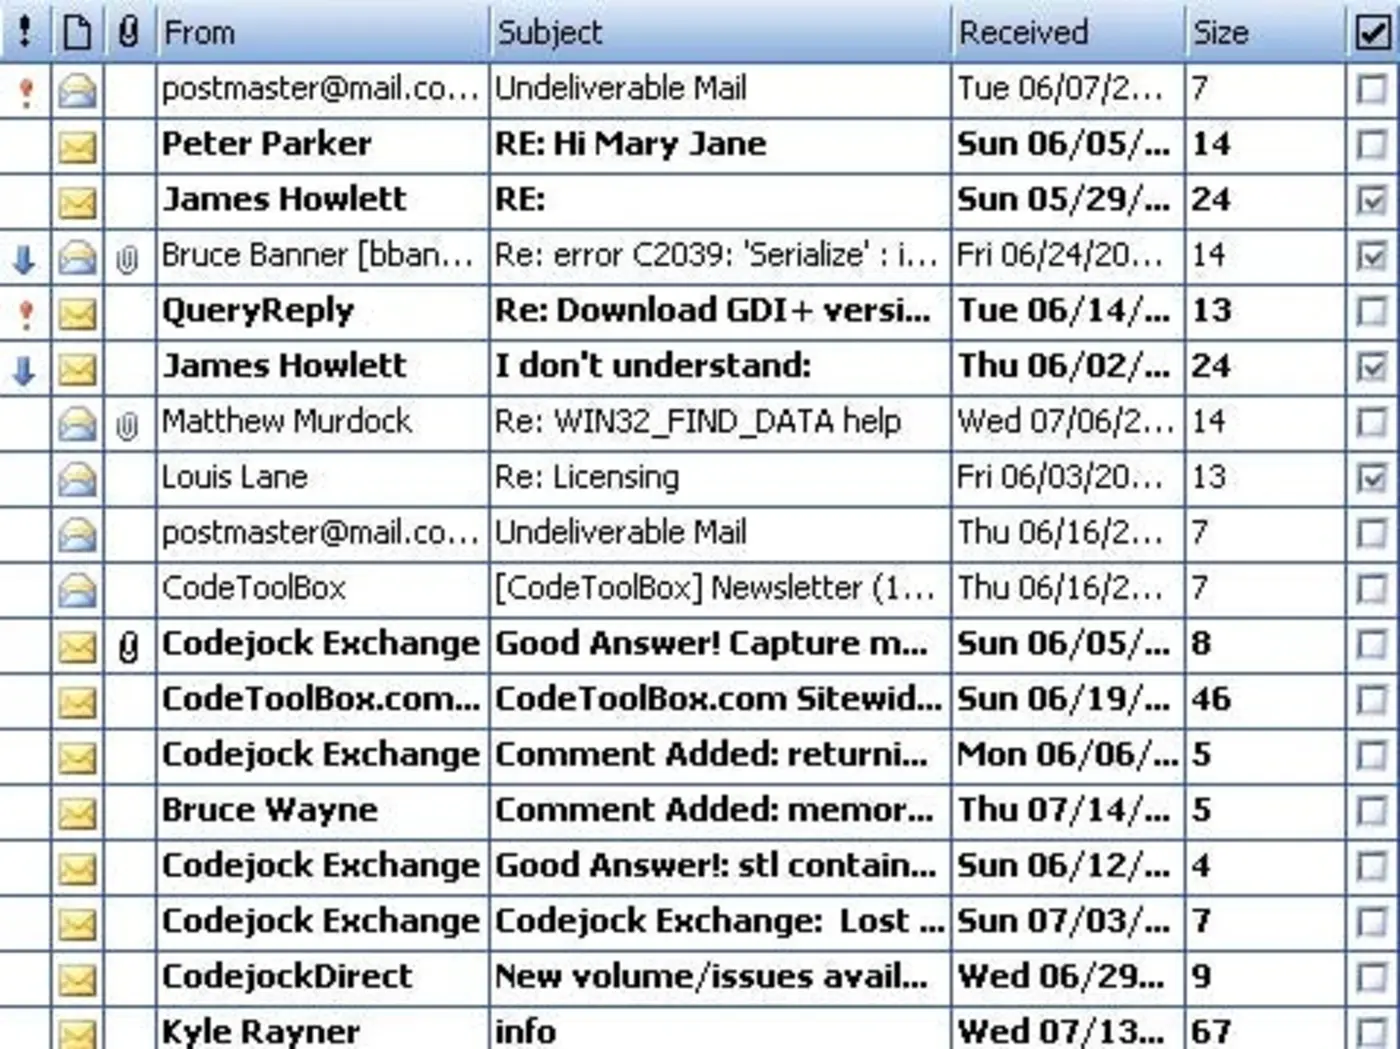Uncheck the box on James Howlett 'RE:' row
The height and width of the screenshot is (1049, 1400).
(1372, 201)
